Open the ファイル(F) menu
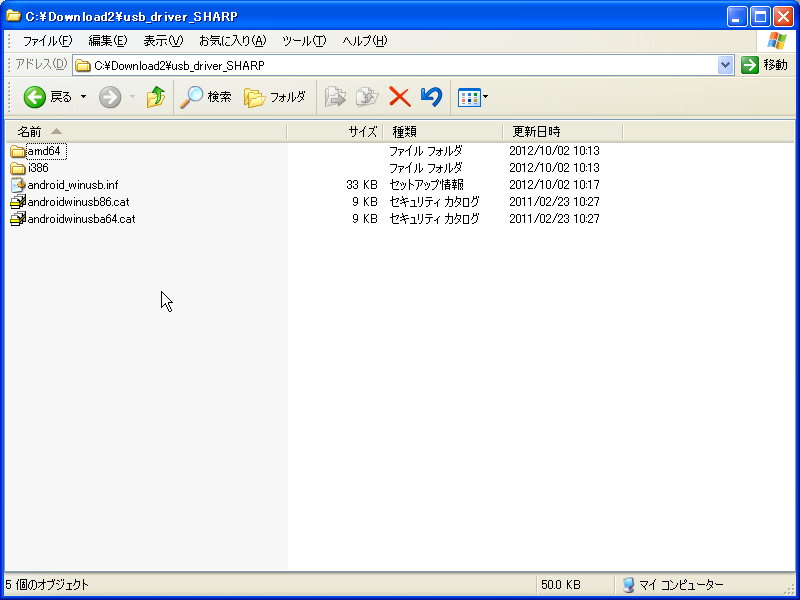This screenshot has height=600, width=800. click(47, 41)
